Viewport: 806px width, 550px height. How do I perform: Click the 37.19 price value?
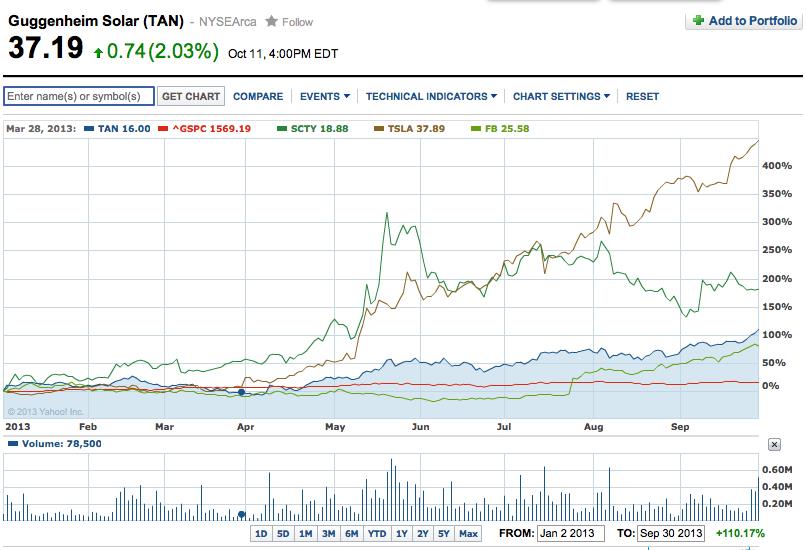tap(46, 48)
